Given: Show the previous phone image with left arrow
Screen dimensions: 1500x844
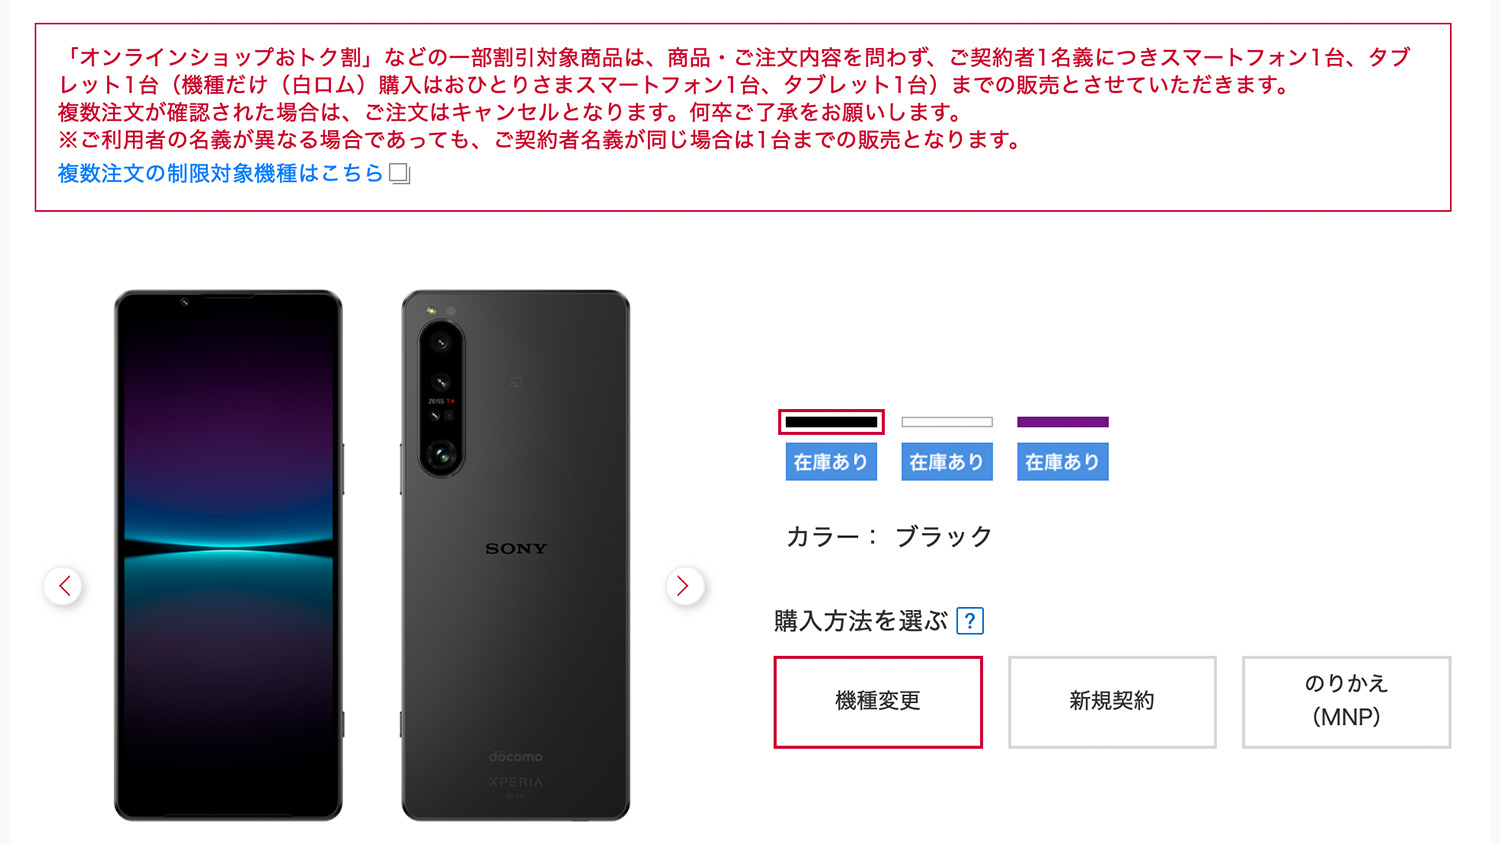Looking at the screenshot, I should click(64, 586).
